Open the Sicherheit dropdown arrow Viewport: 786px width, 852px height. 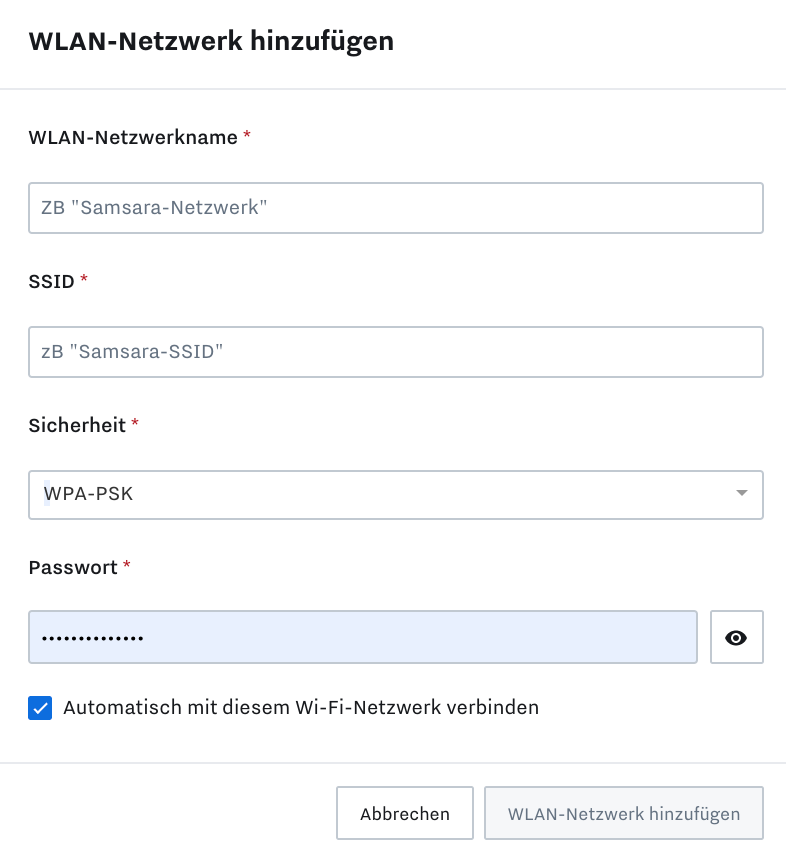point(741,494)
